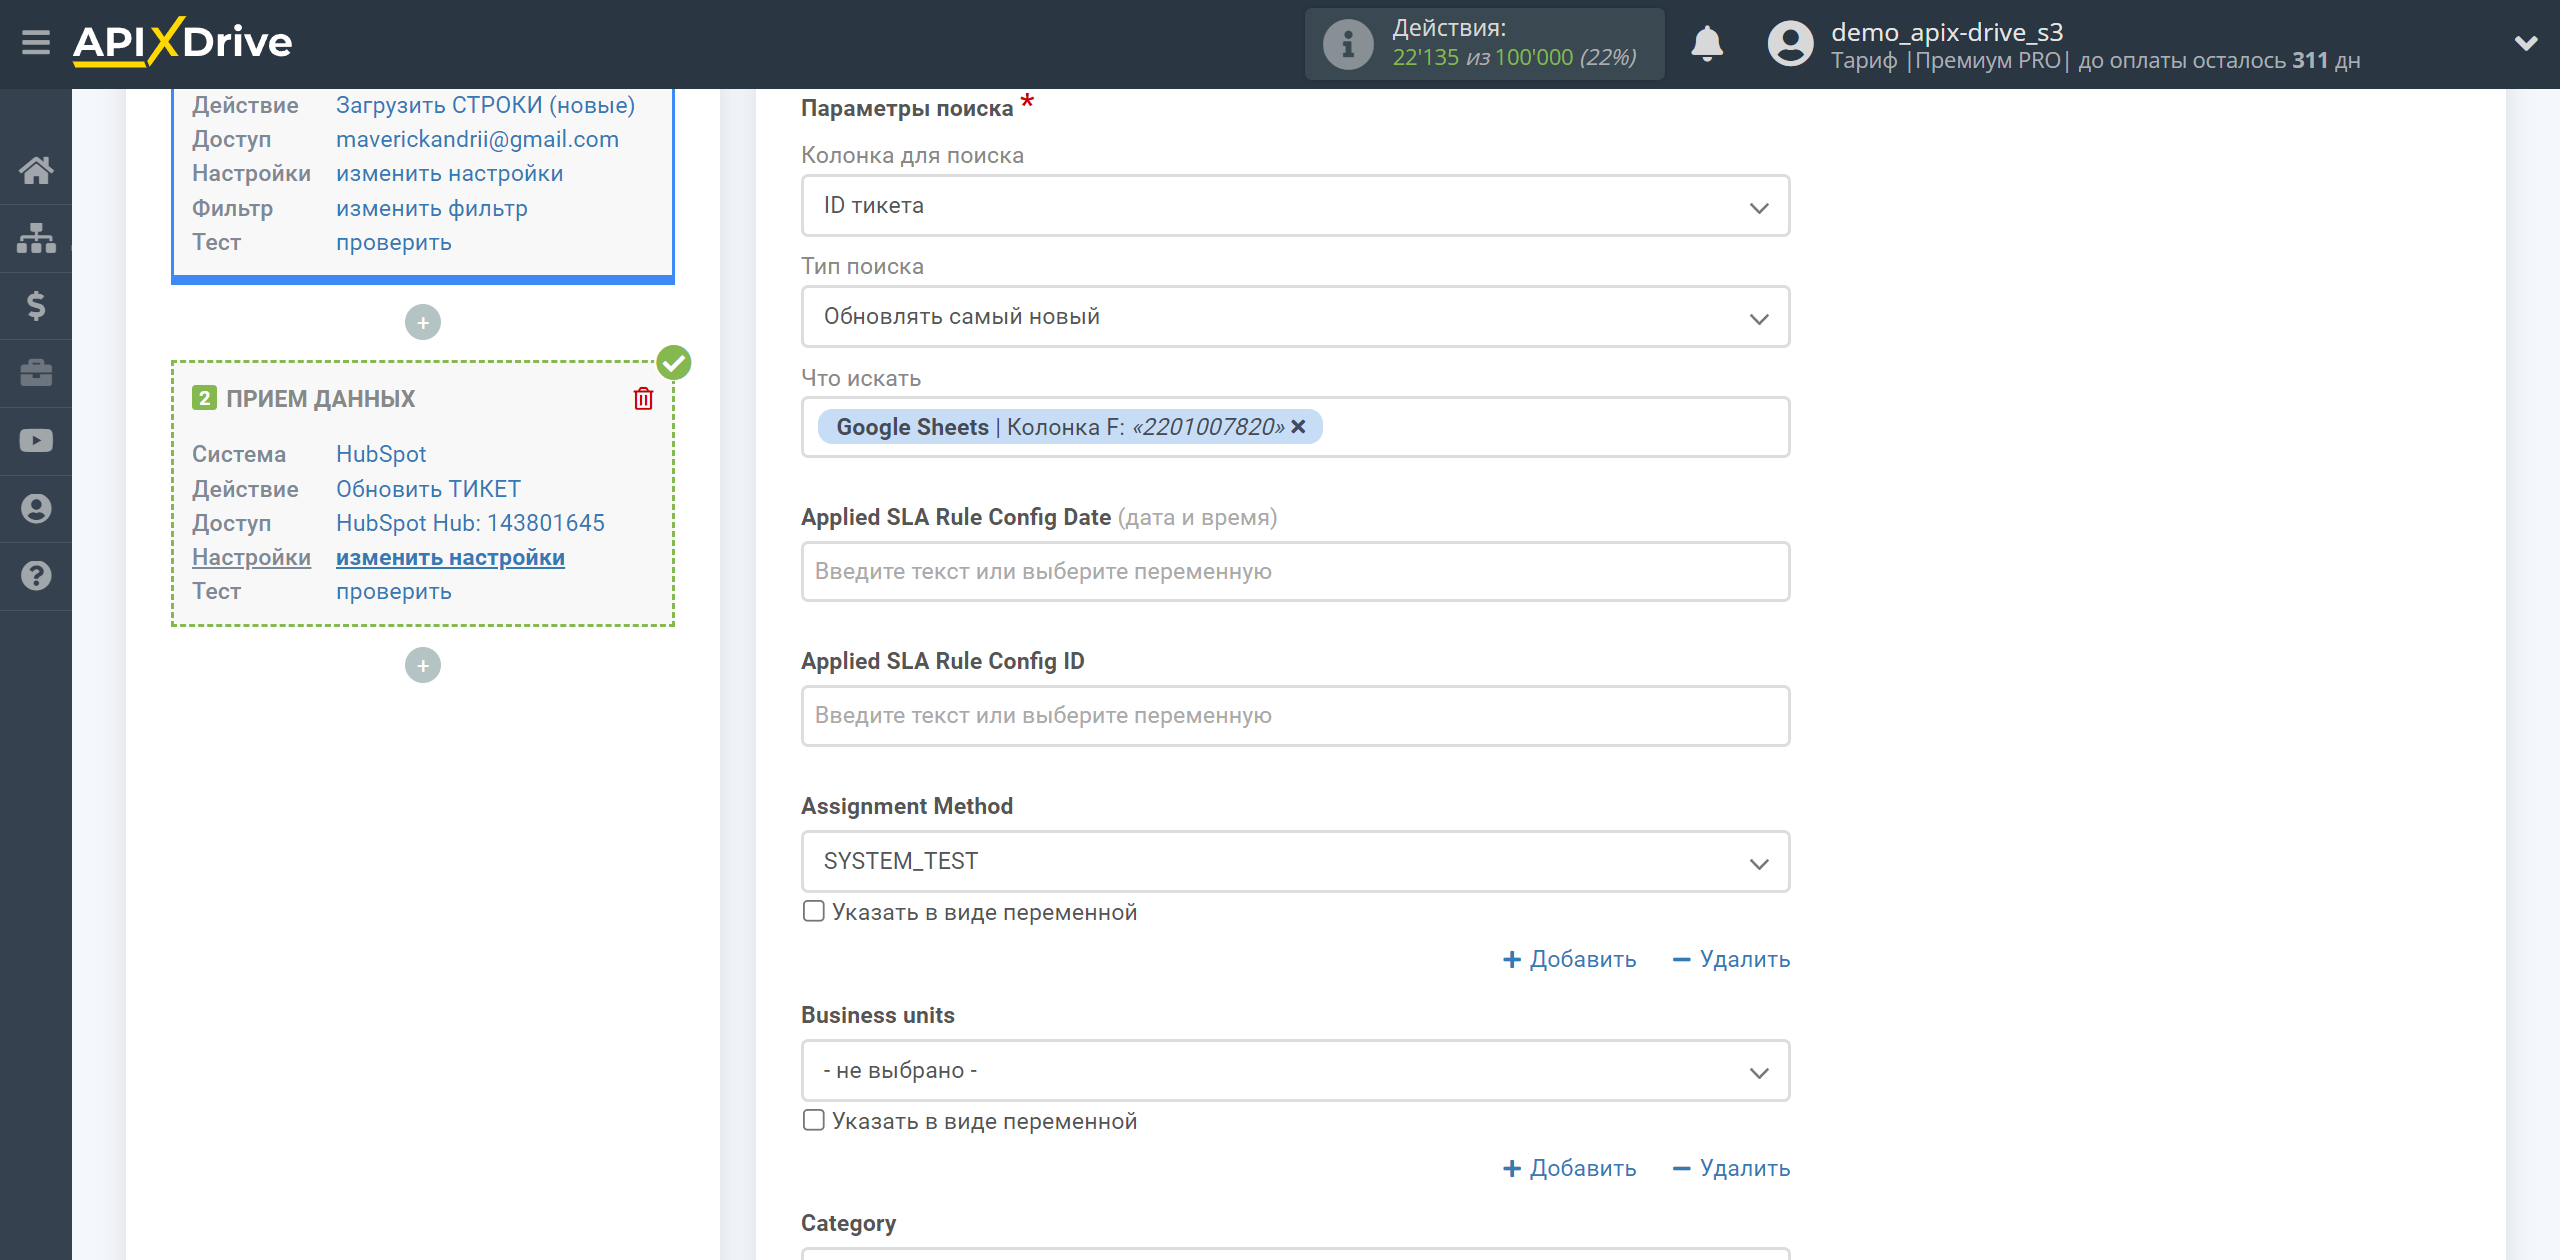Open connections diagram sidebar icon
The image size is (2560, 1260).
(x=36, y=238)
